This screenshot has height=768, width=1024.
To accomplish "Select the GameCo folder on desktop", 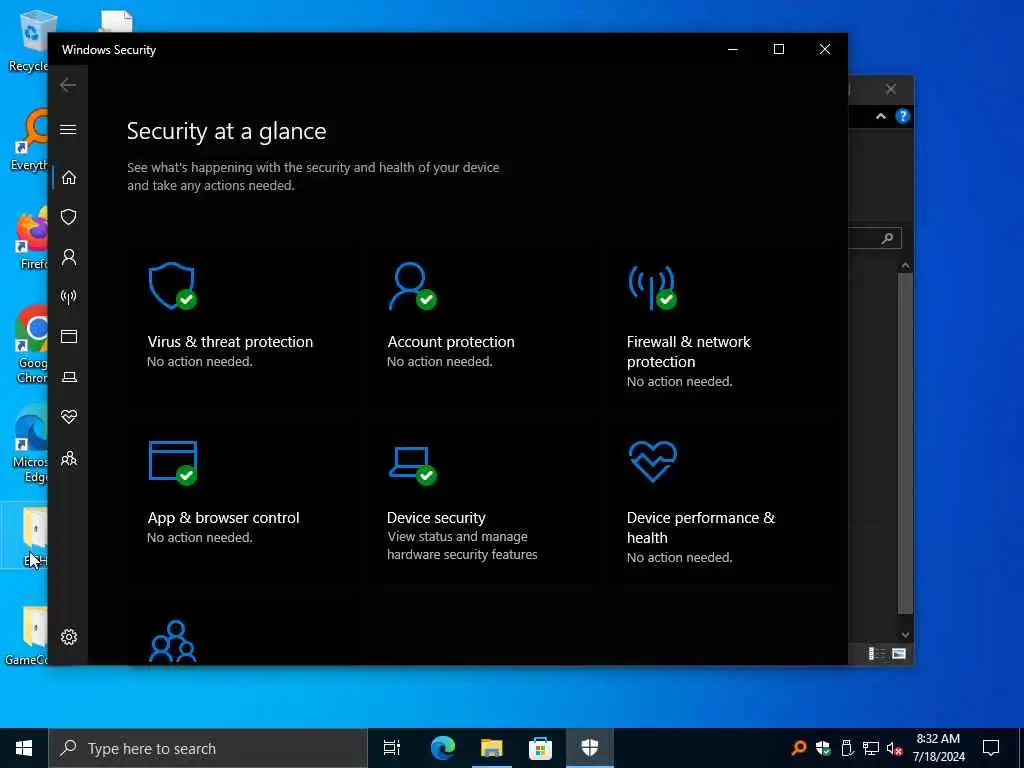I will [x=27, y=635].
